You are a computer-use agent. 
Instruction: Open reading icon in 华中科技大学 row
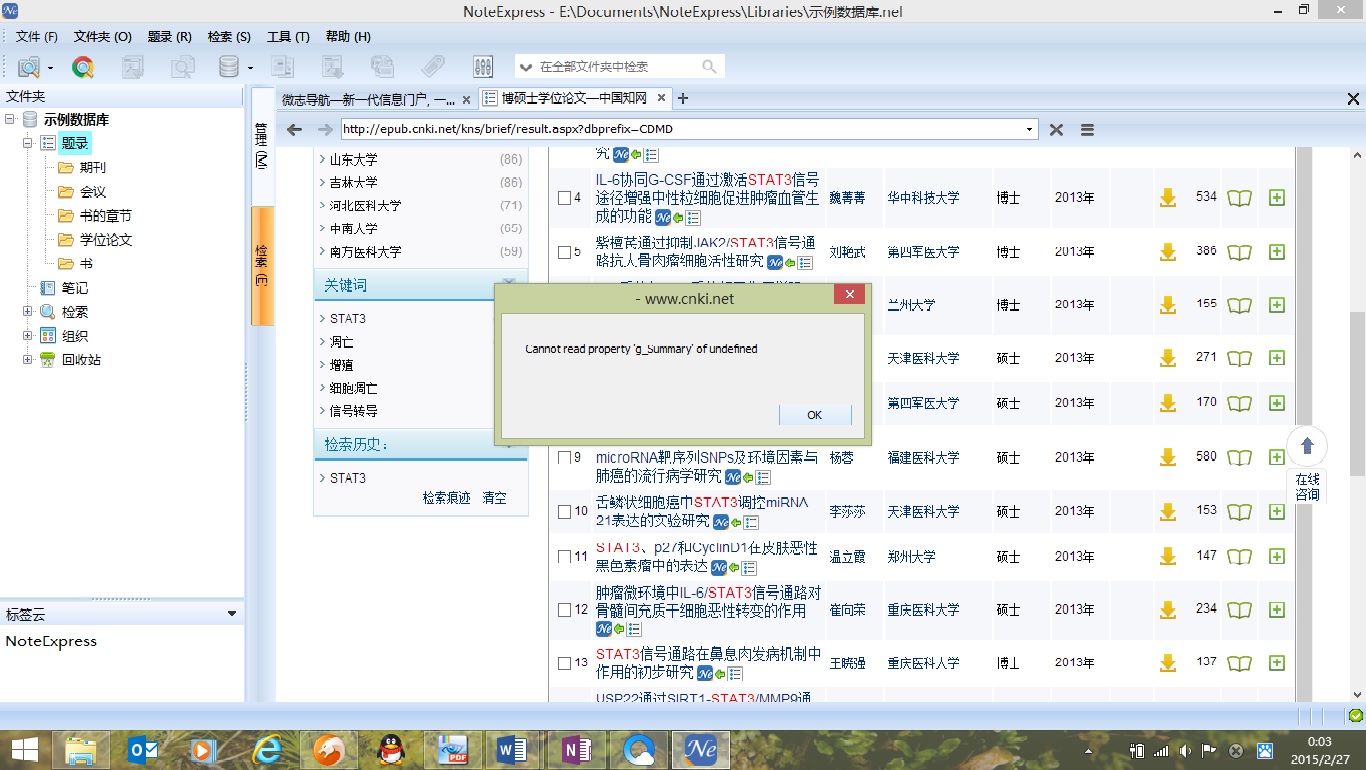1240,197
